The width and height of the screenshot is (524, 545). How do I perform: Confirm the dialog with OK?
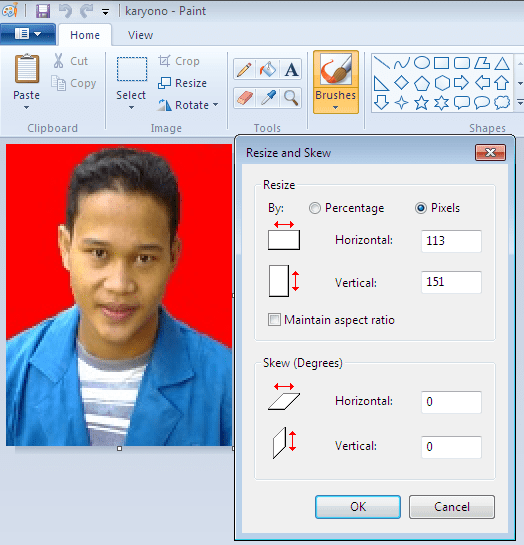click(358, 507)
